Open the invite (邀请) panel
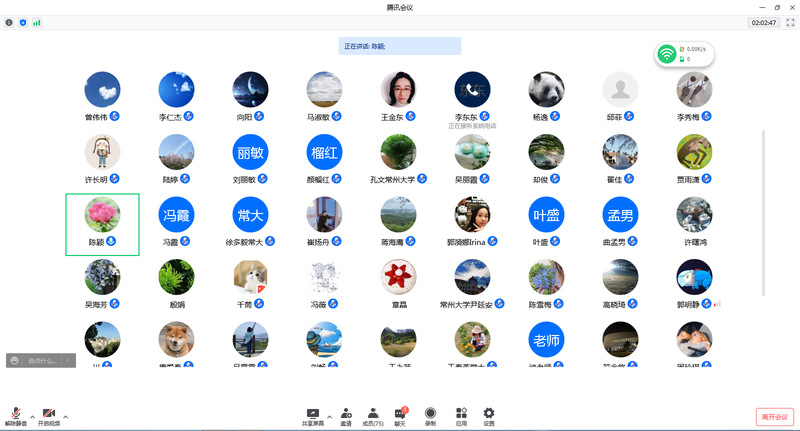Screen dimensions: 800x431 tap(346, 415)
